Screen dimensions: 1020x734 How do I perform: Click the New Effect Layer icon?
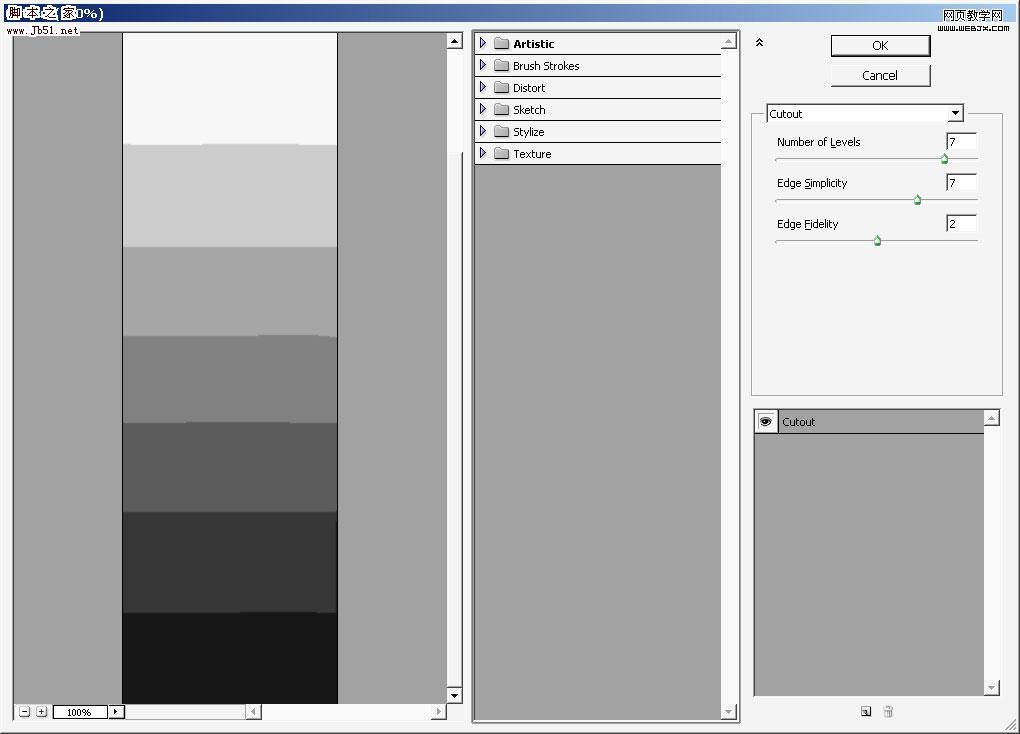click(864, 711)
